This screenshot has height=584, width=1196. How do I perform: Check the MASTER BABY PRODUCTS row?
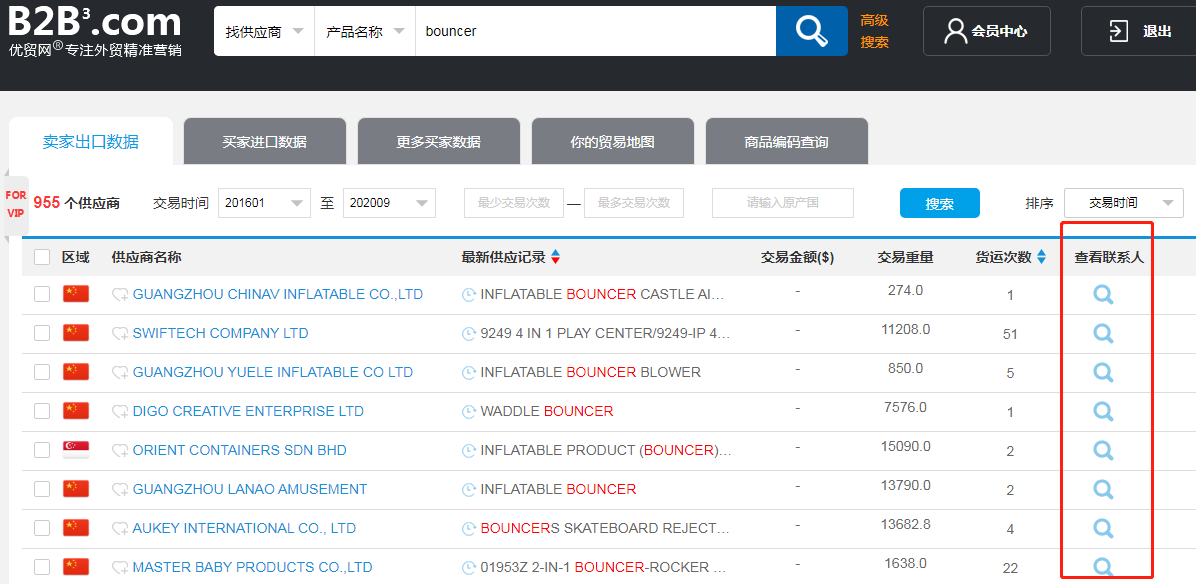tap(42, 567)
